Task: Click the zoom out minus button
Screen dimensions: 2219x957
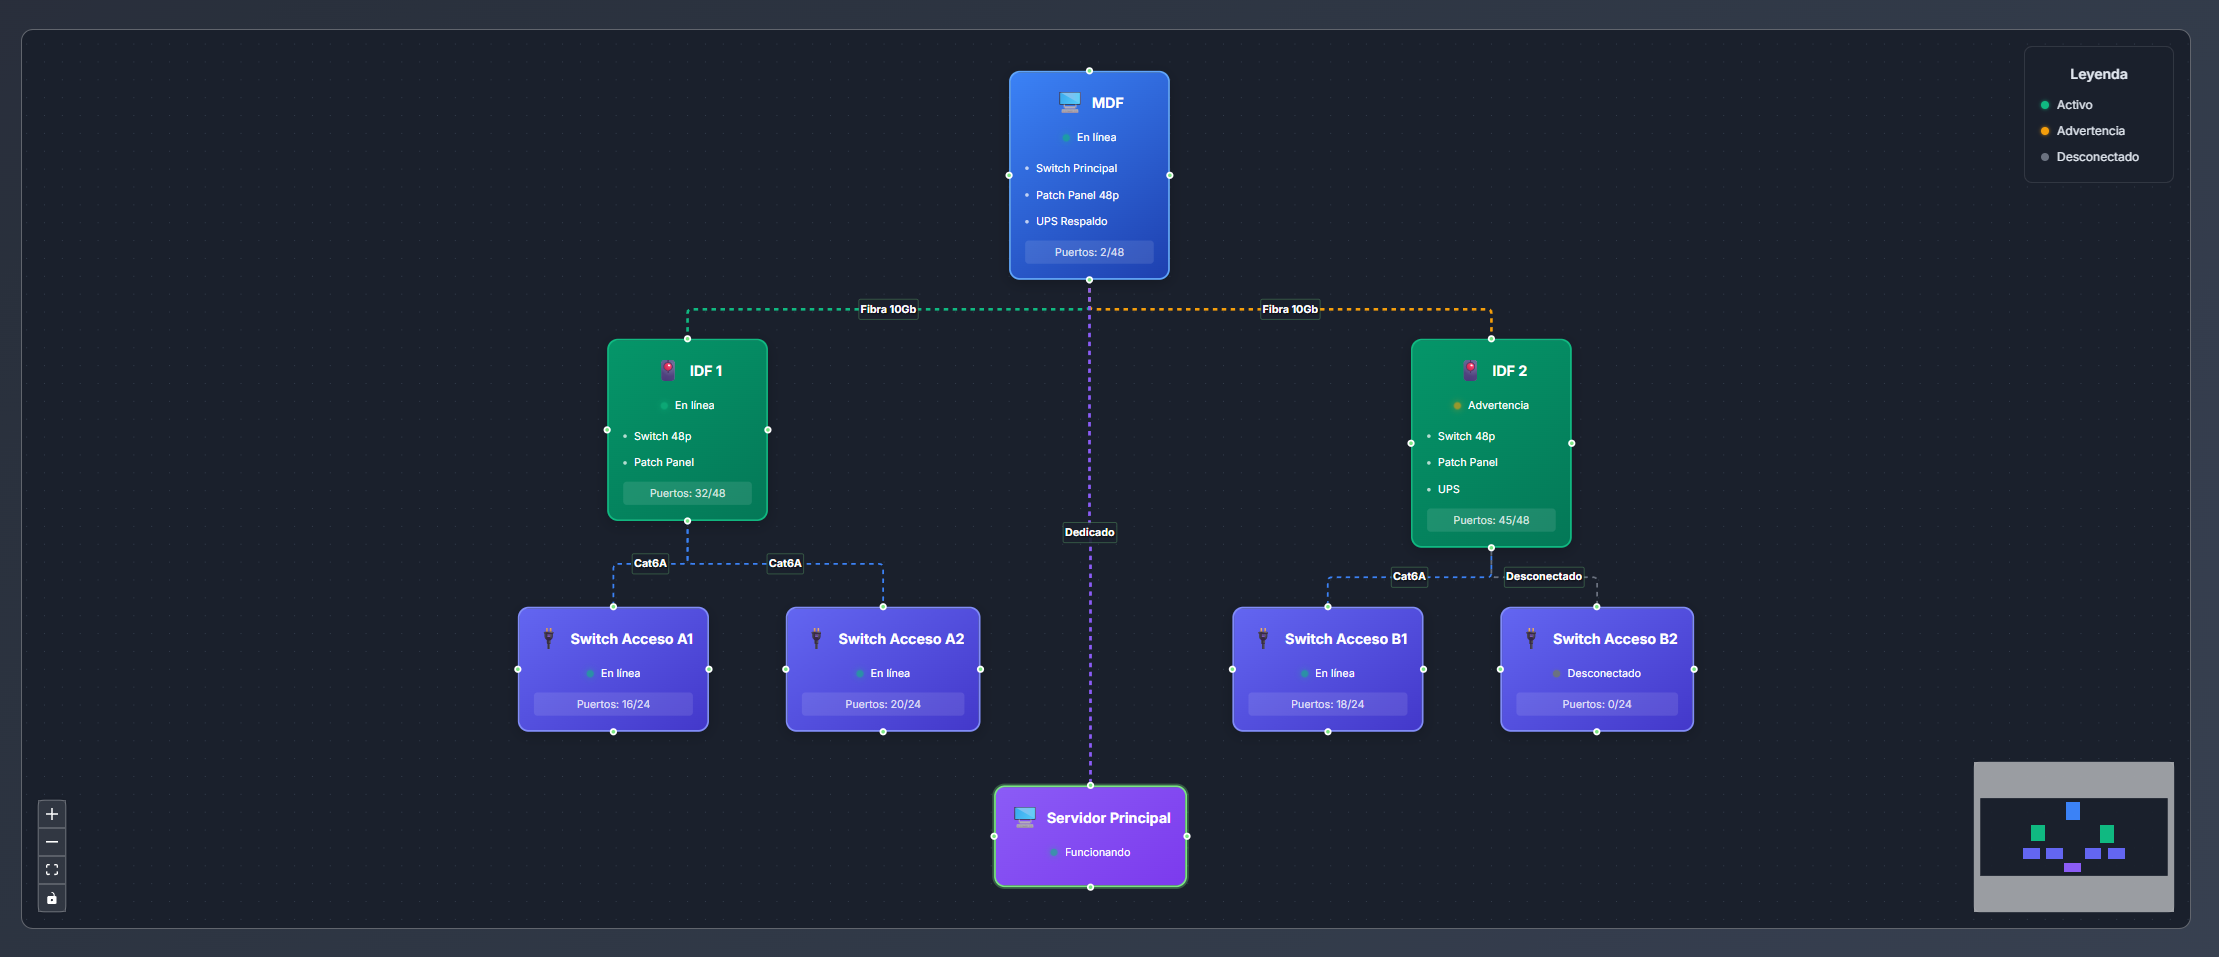Action: [x=52, y=842]
